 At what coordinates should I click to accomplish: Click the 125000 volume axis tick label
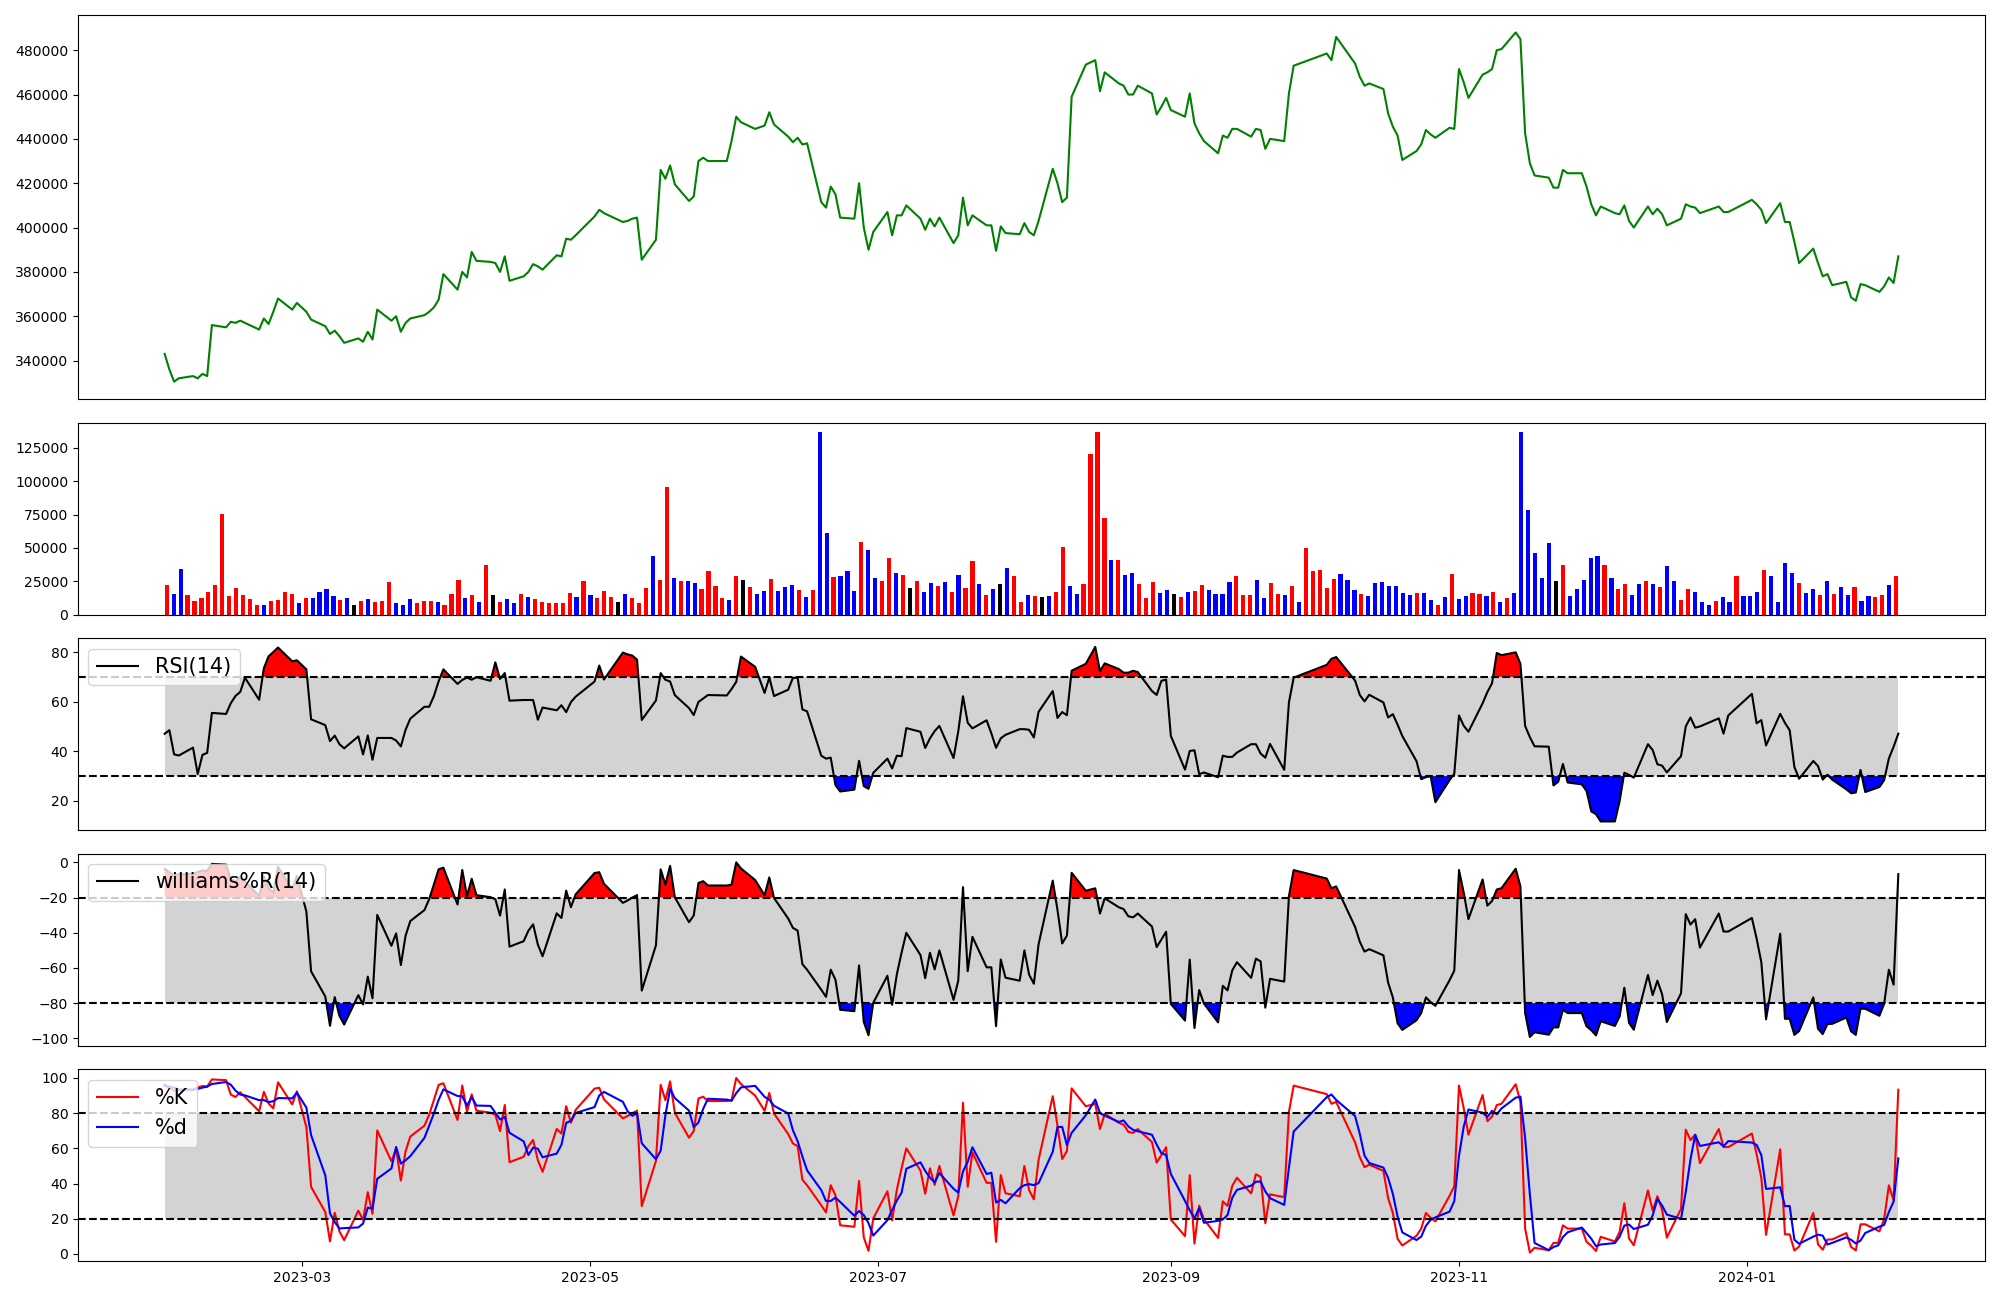coord(42,448)
